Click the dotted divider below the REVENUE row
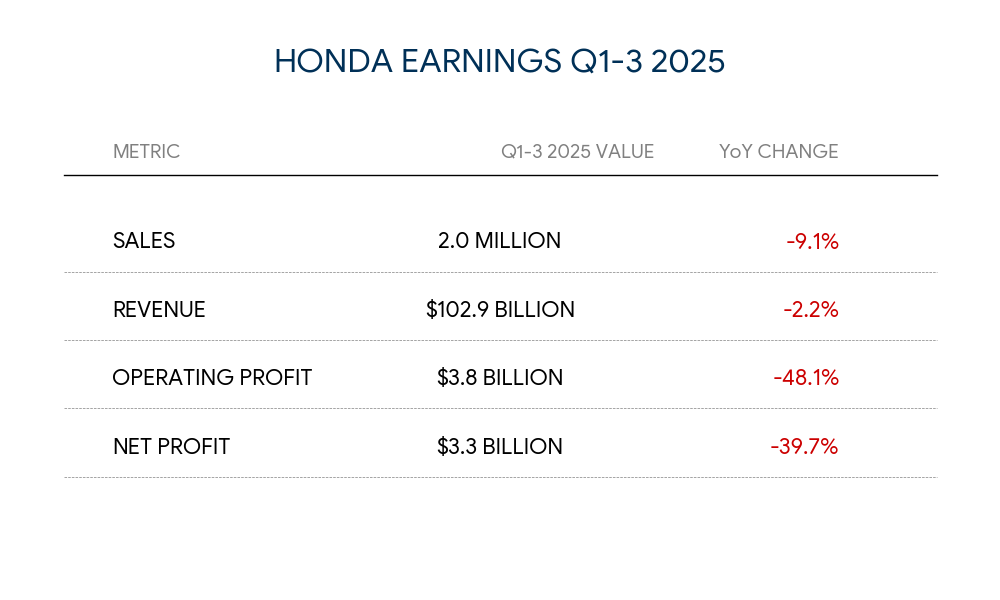1000x600 pixels. tap(500, 341)
